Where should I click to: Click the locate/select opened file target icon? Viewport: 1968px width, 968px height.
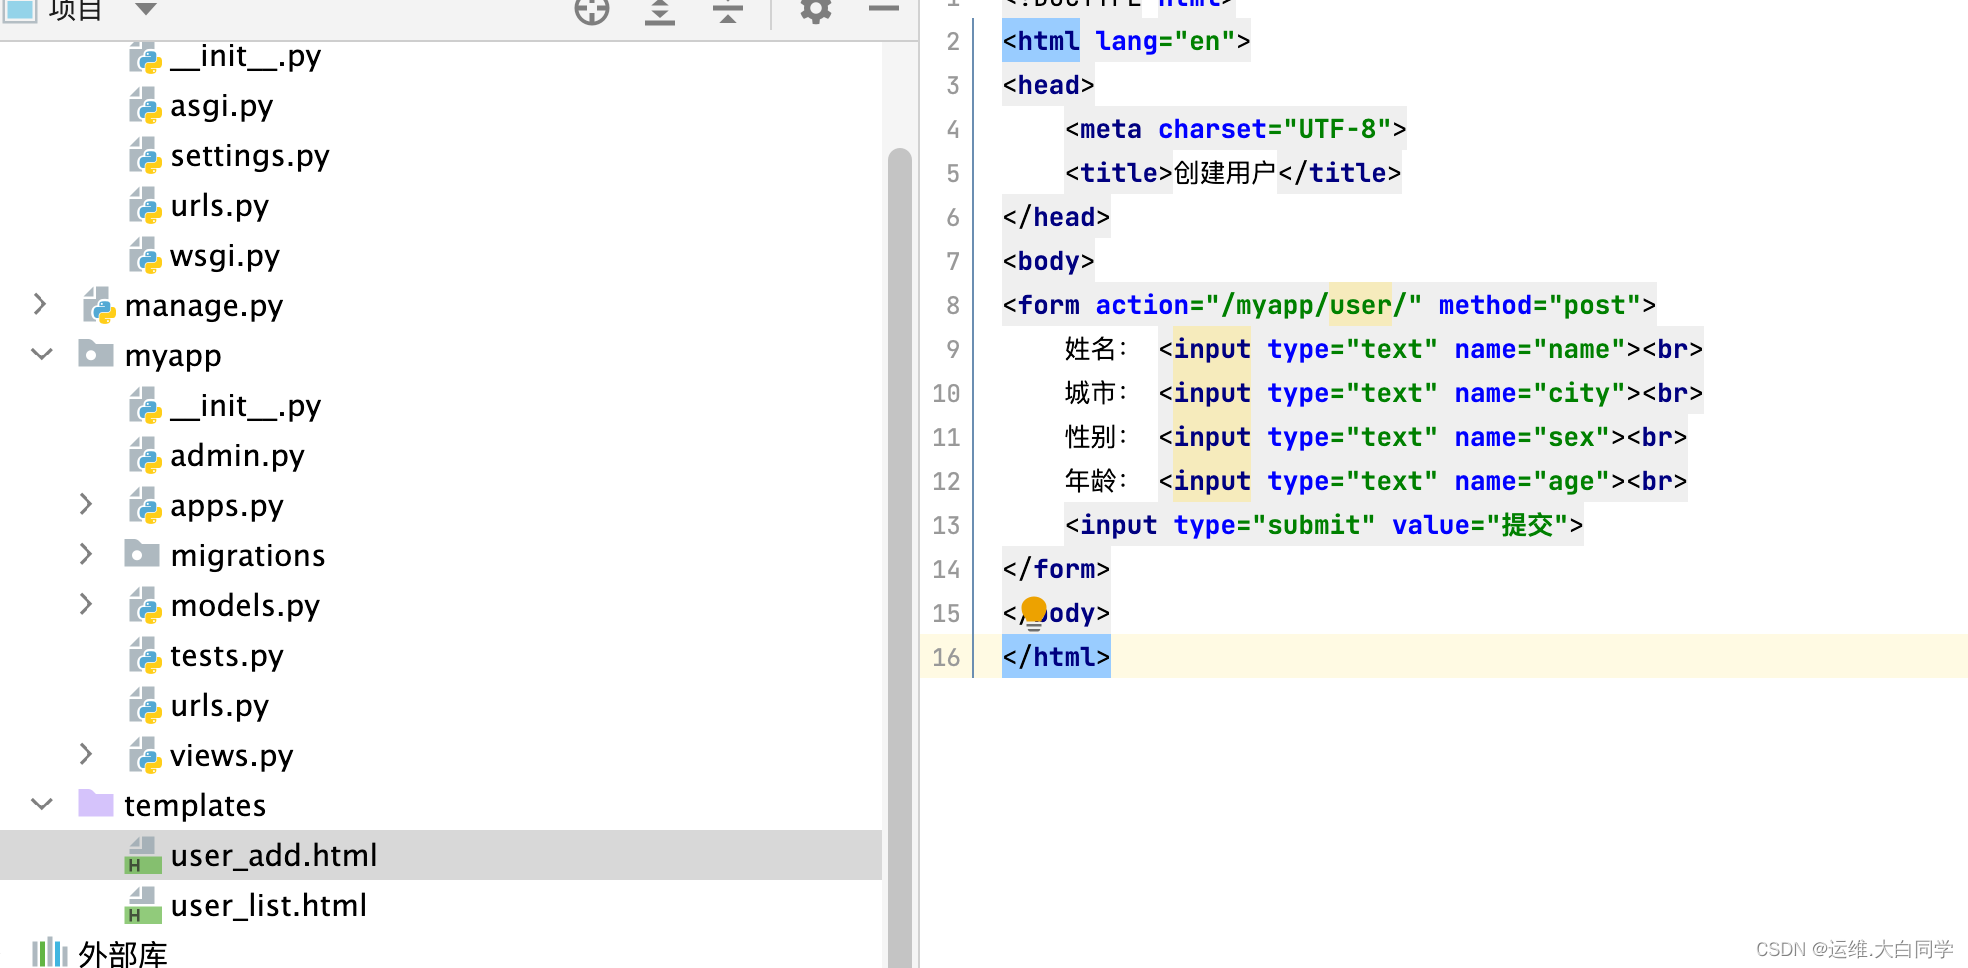point(592,10)
